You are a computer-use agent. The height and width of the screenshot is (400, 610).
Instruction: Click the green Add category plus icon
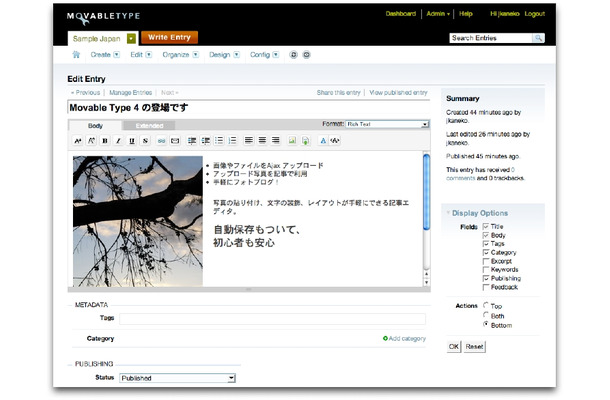[385, 339]
